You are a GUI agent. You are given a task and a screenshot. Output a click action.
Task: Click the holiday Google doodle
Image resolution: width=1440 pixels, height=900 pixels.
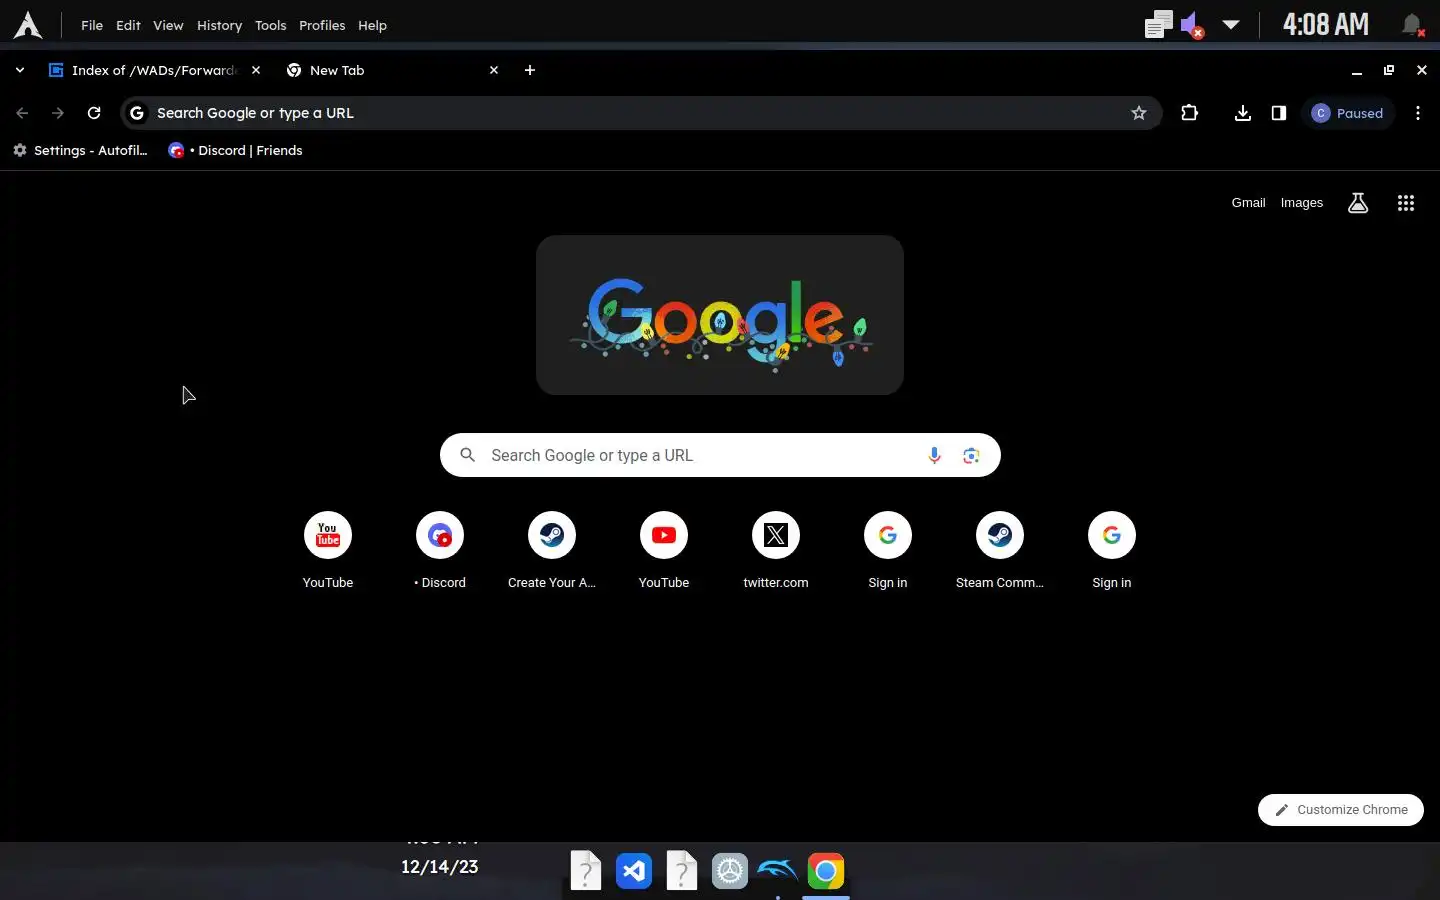click(x=720, y=315)
